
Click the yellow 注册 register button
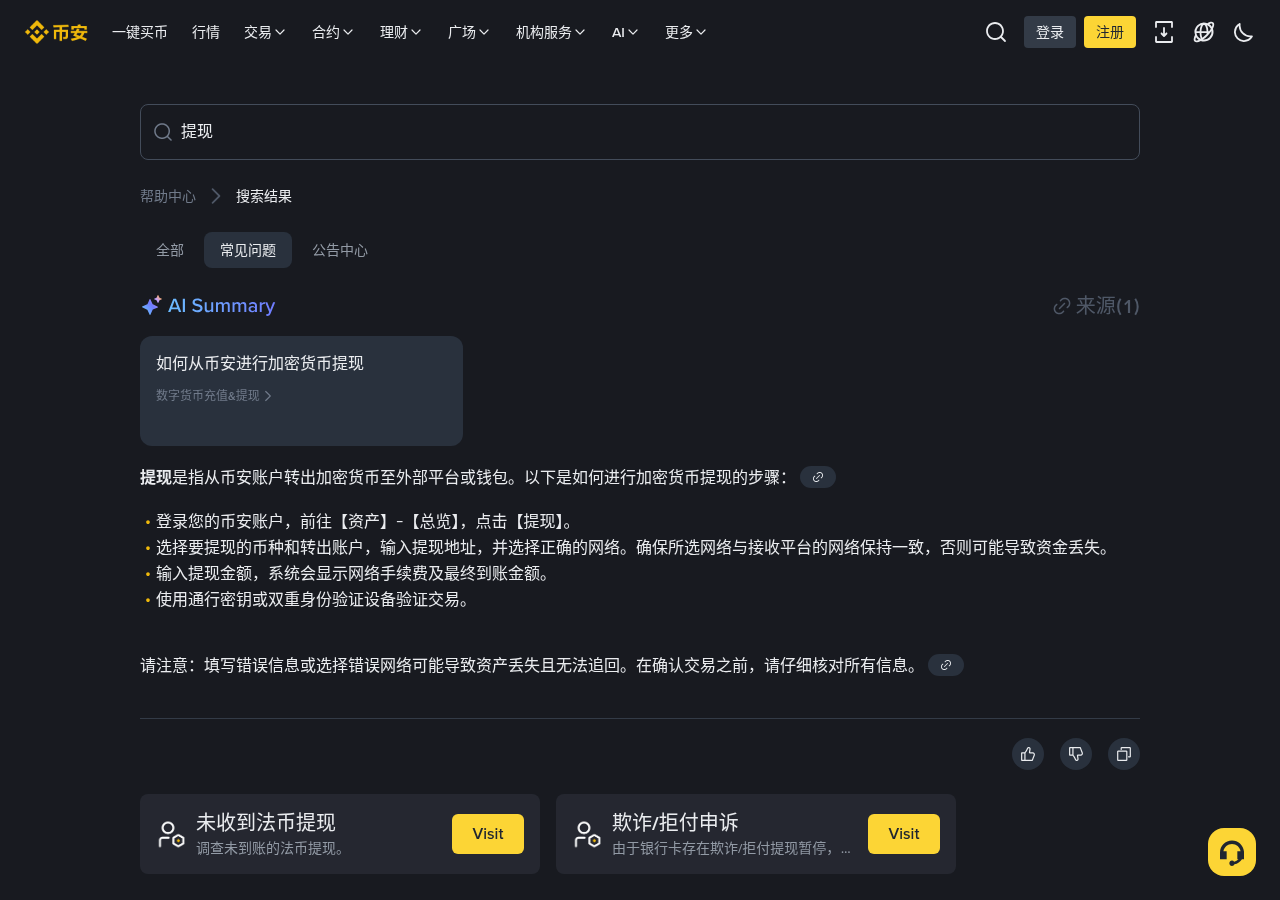(1110, 32)
